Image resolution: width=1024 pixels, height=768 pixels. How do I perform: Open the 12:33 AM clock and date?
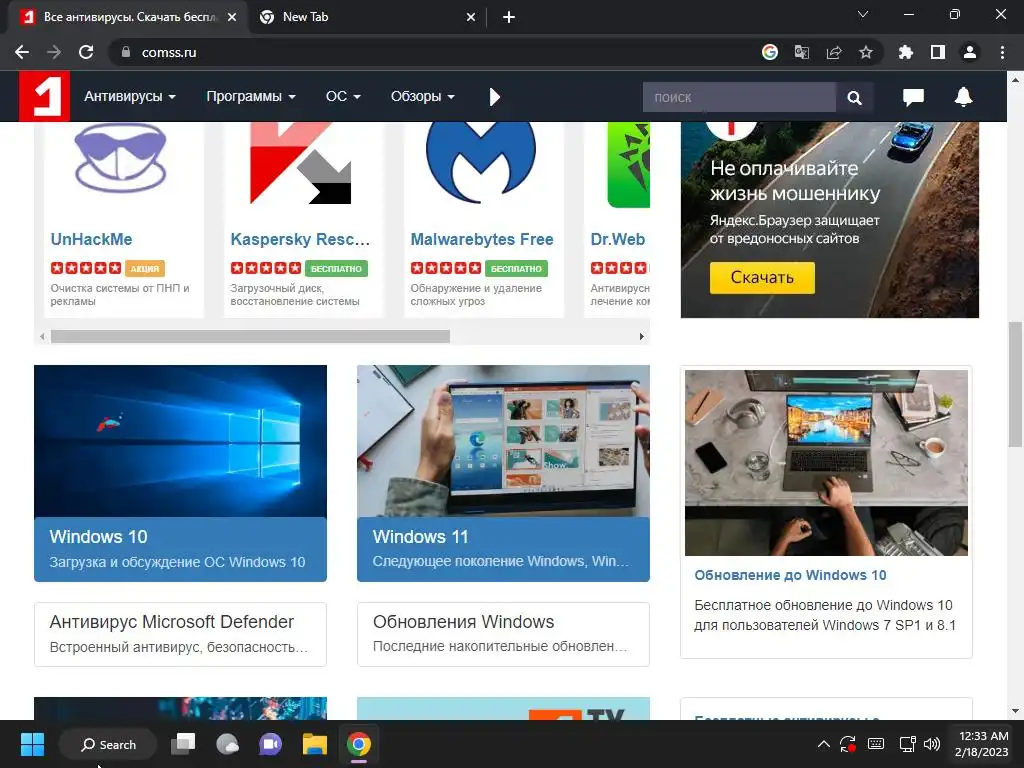(981, 744)
